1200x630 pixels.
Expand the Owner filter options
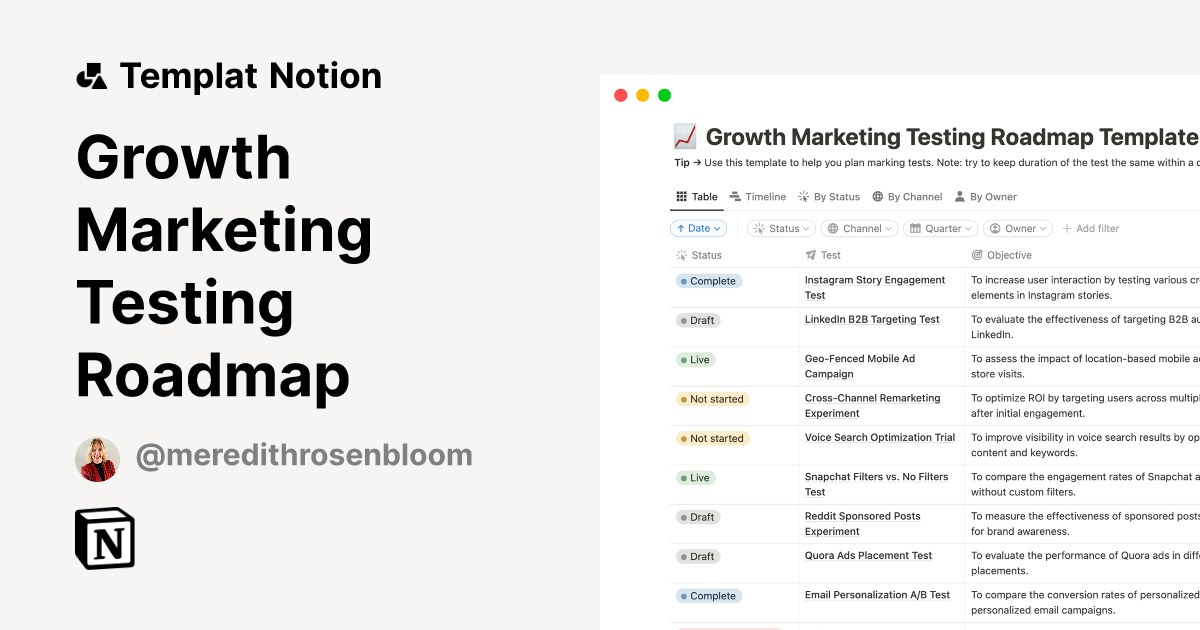[1018, 228]
